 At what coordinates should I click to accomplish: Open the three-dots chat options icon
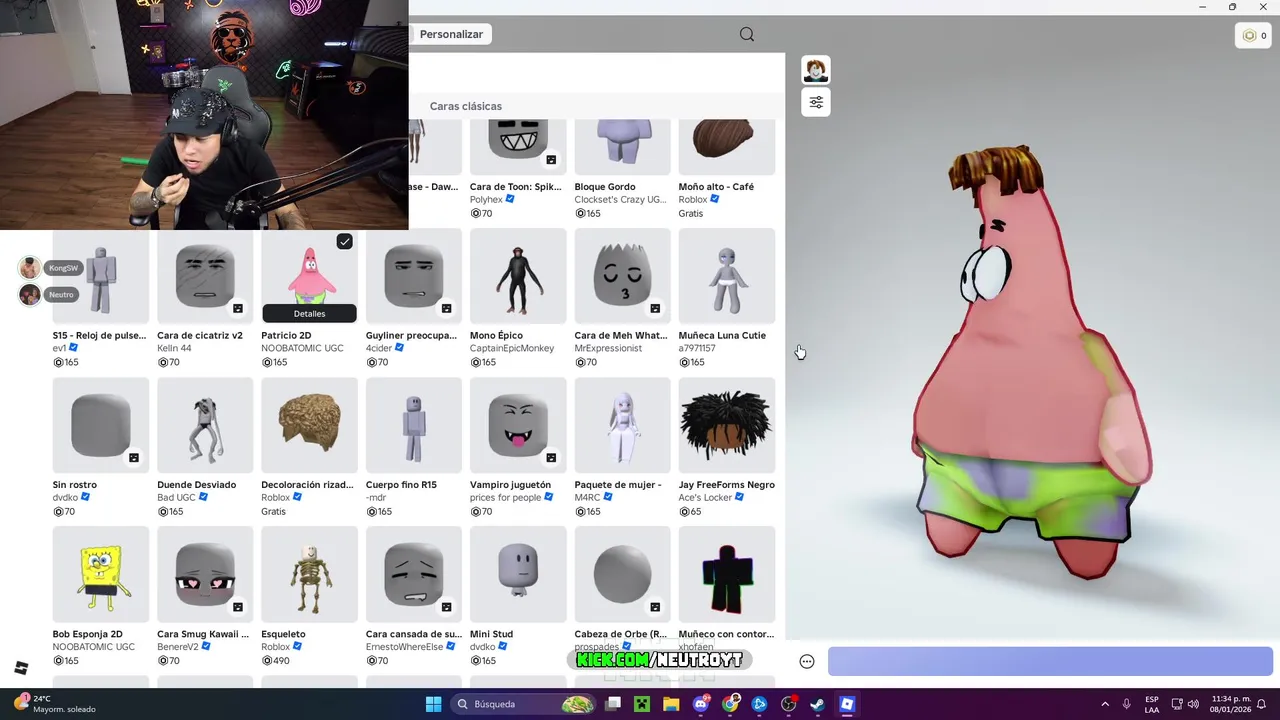807,661
